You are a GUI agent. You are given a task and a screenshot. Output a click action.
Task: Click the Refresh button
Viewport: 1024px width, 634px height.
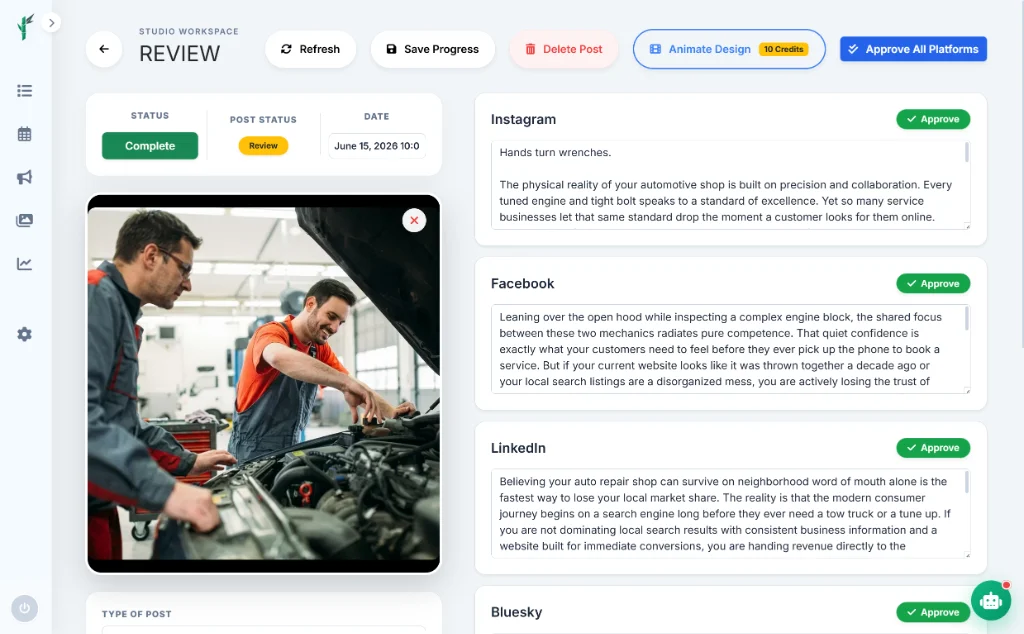coord(310,49)
